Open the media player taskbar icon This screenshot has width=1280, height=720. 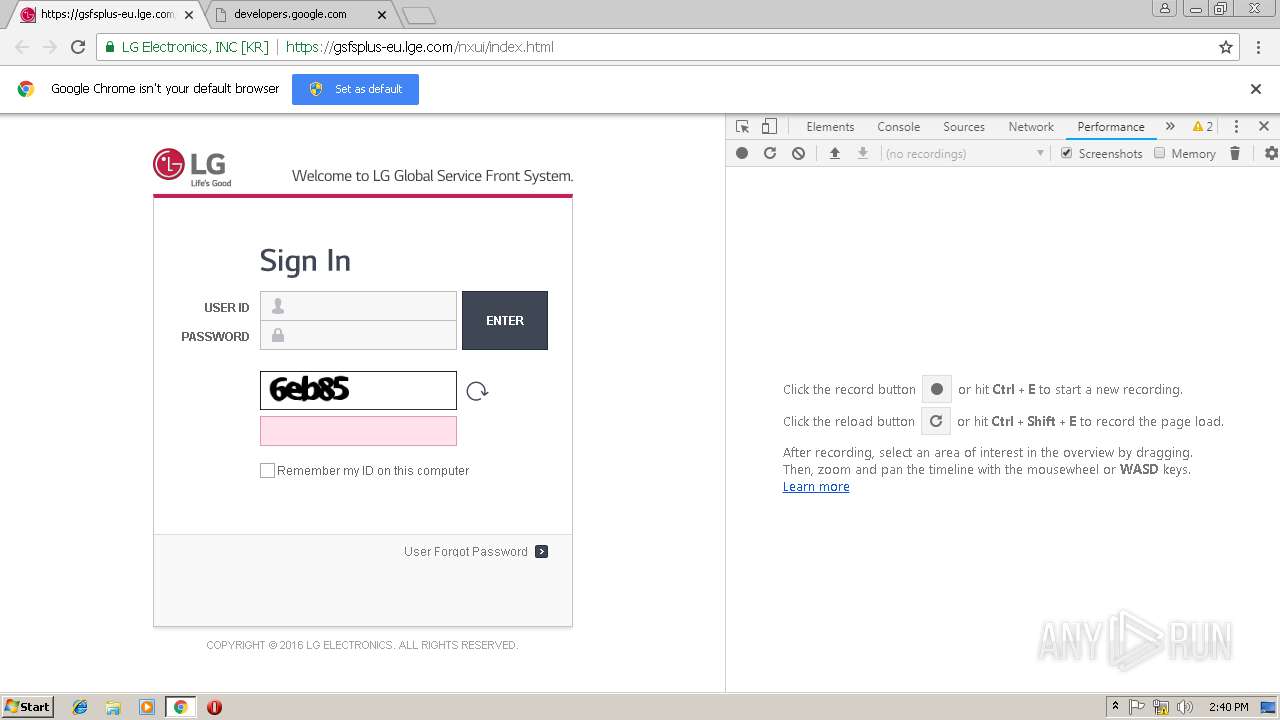click(x=147, y=707)
